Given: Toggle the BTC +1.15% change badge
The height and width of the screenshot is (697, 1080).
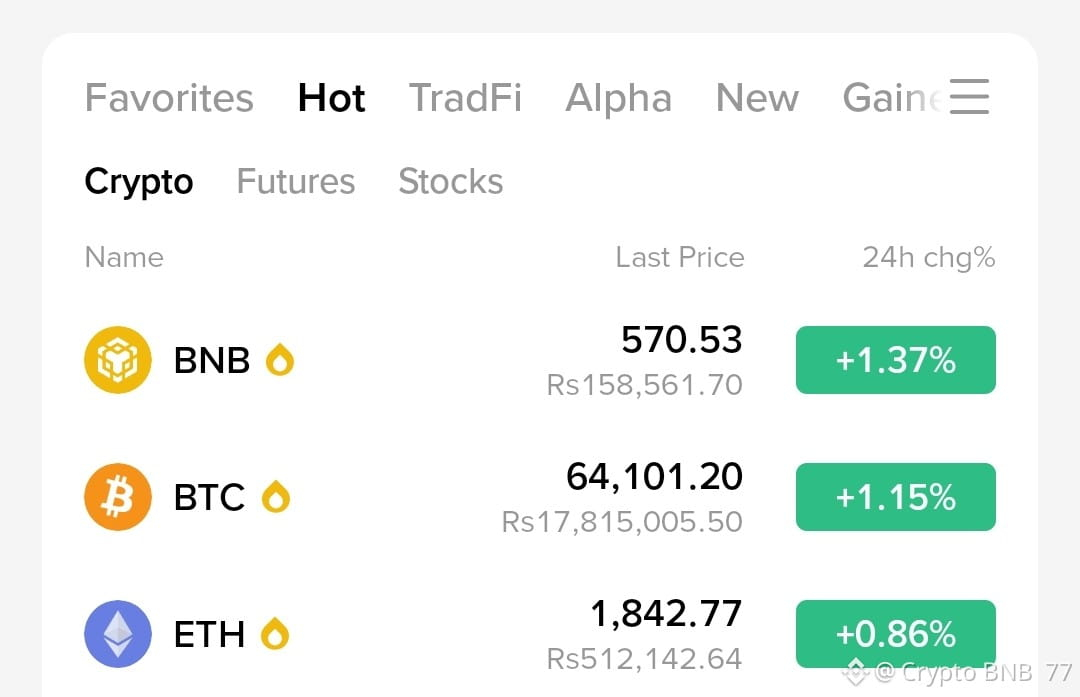Looking at the screenshot, I should [x=895, y=497].
